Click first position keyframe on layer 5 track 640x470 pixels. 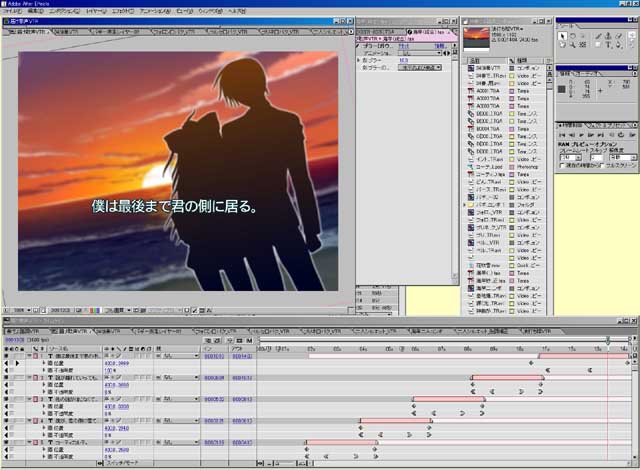click(x=307, y=449)
